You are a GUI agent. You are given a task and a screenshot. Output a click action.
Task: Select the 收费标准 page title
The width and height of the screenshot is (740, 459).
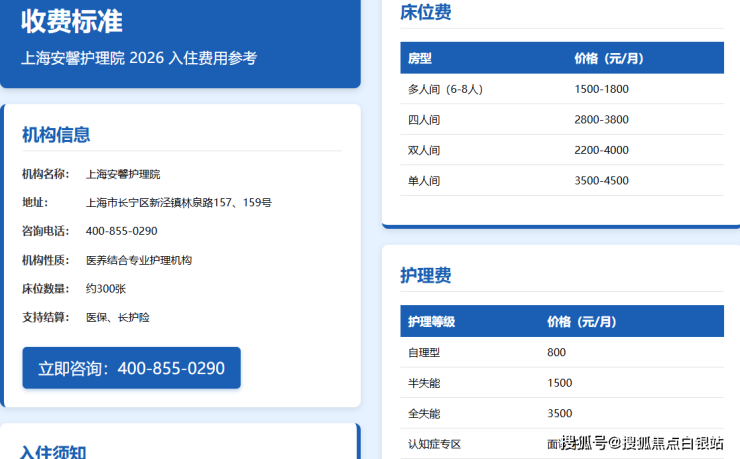(x=71, y=21)
